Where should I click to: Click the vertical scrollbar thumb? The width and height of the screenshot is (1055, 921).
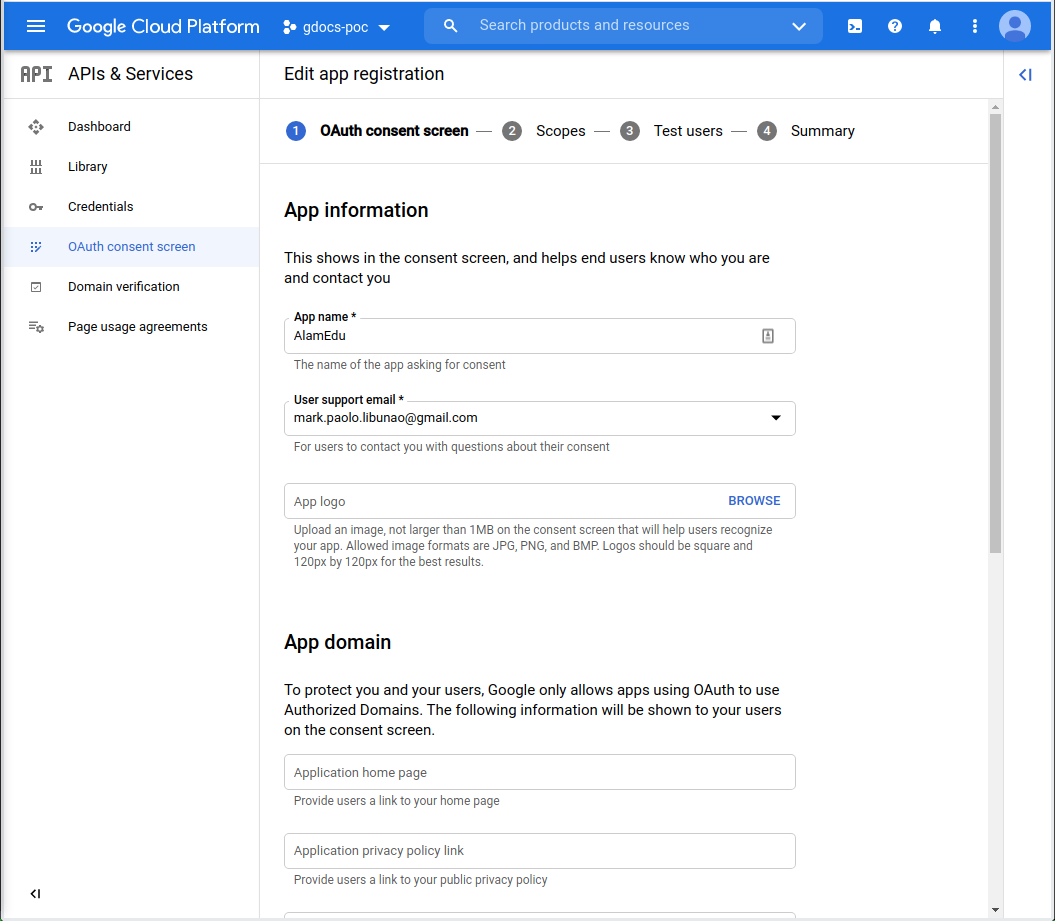pos(995,334)
